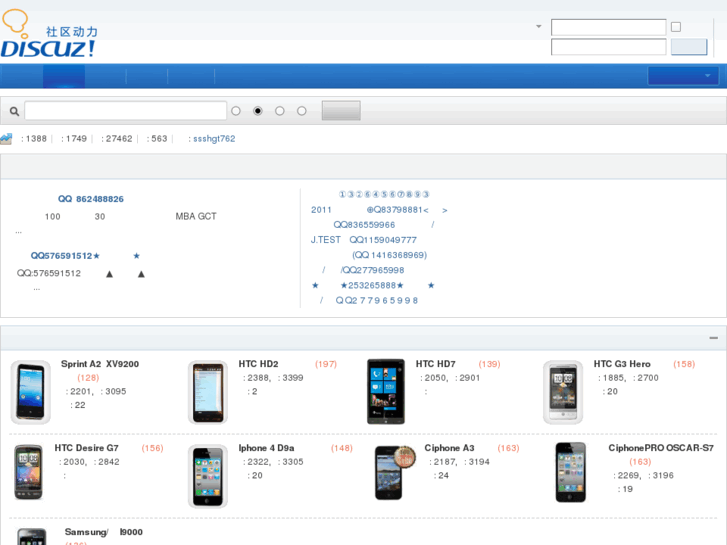Image resolution: width=727 pixels, height=545 pixels.
Task: Open the Ciphone A3 forum link
Action: pyautogui.click(x=449, y=448)
